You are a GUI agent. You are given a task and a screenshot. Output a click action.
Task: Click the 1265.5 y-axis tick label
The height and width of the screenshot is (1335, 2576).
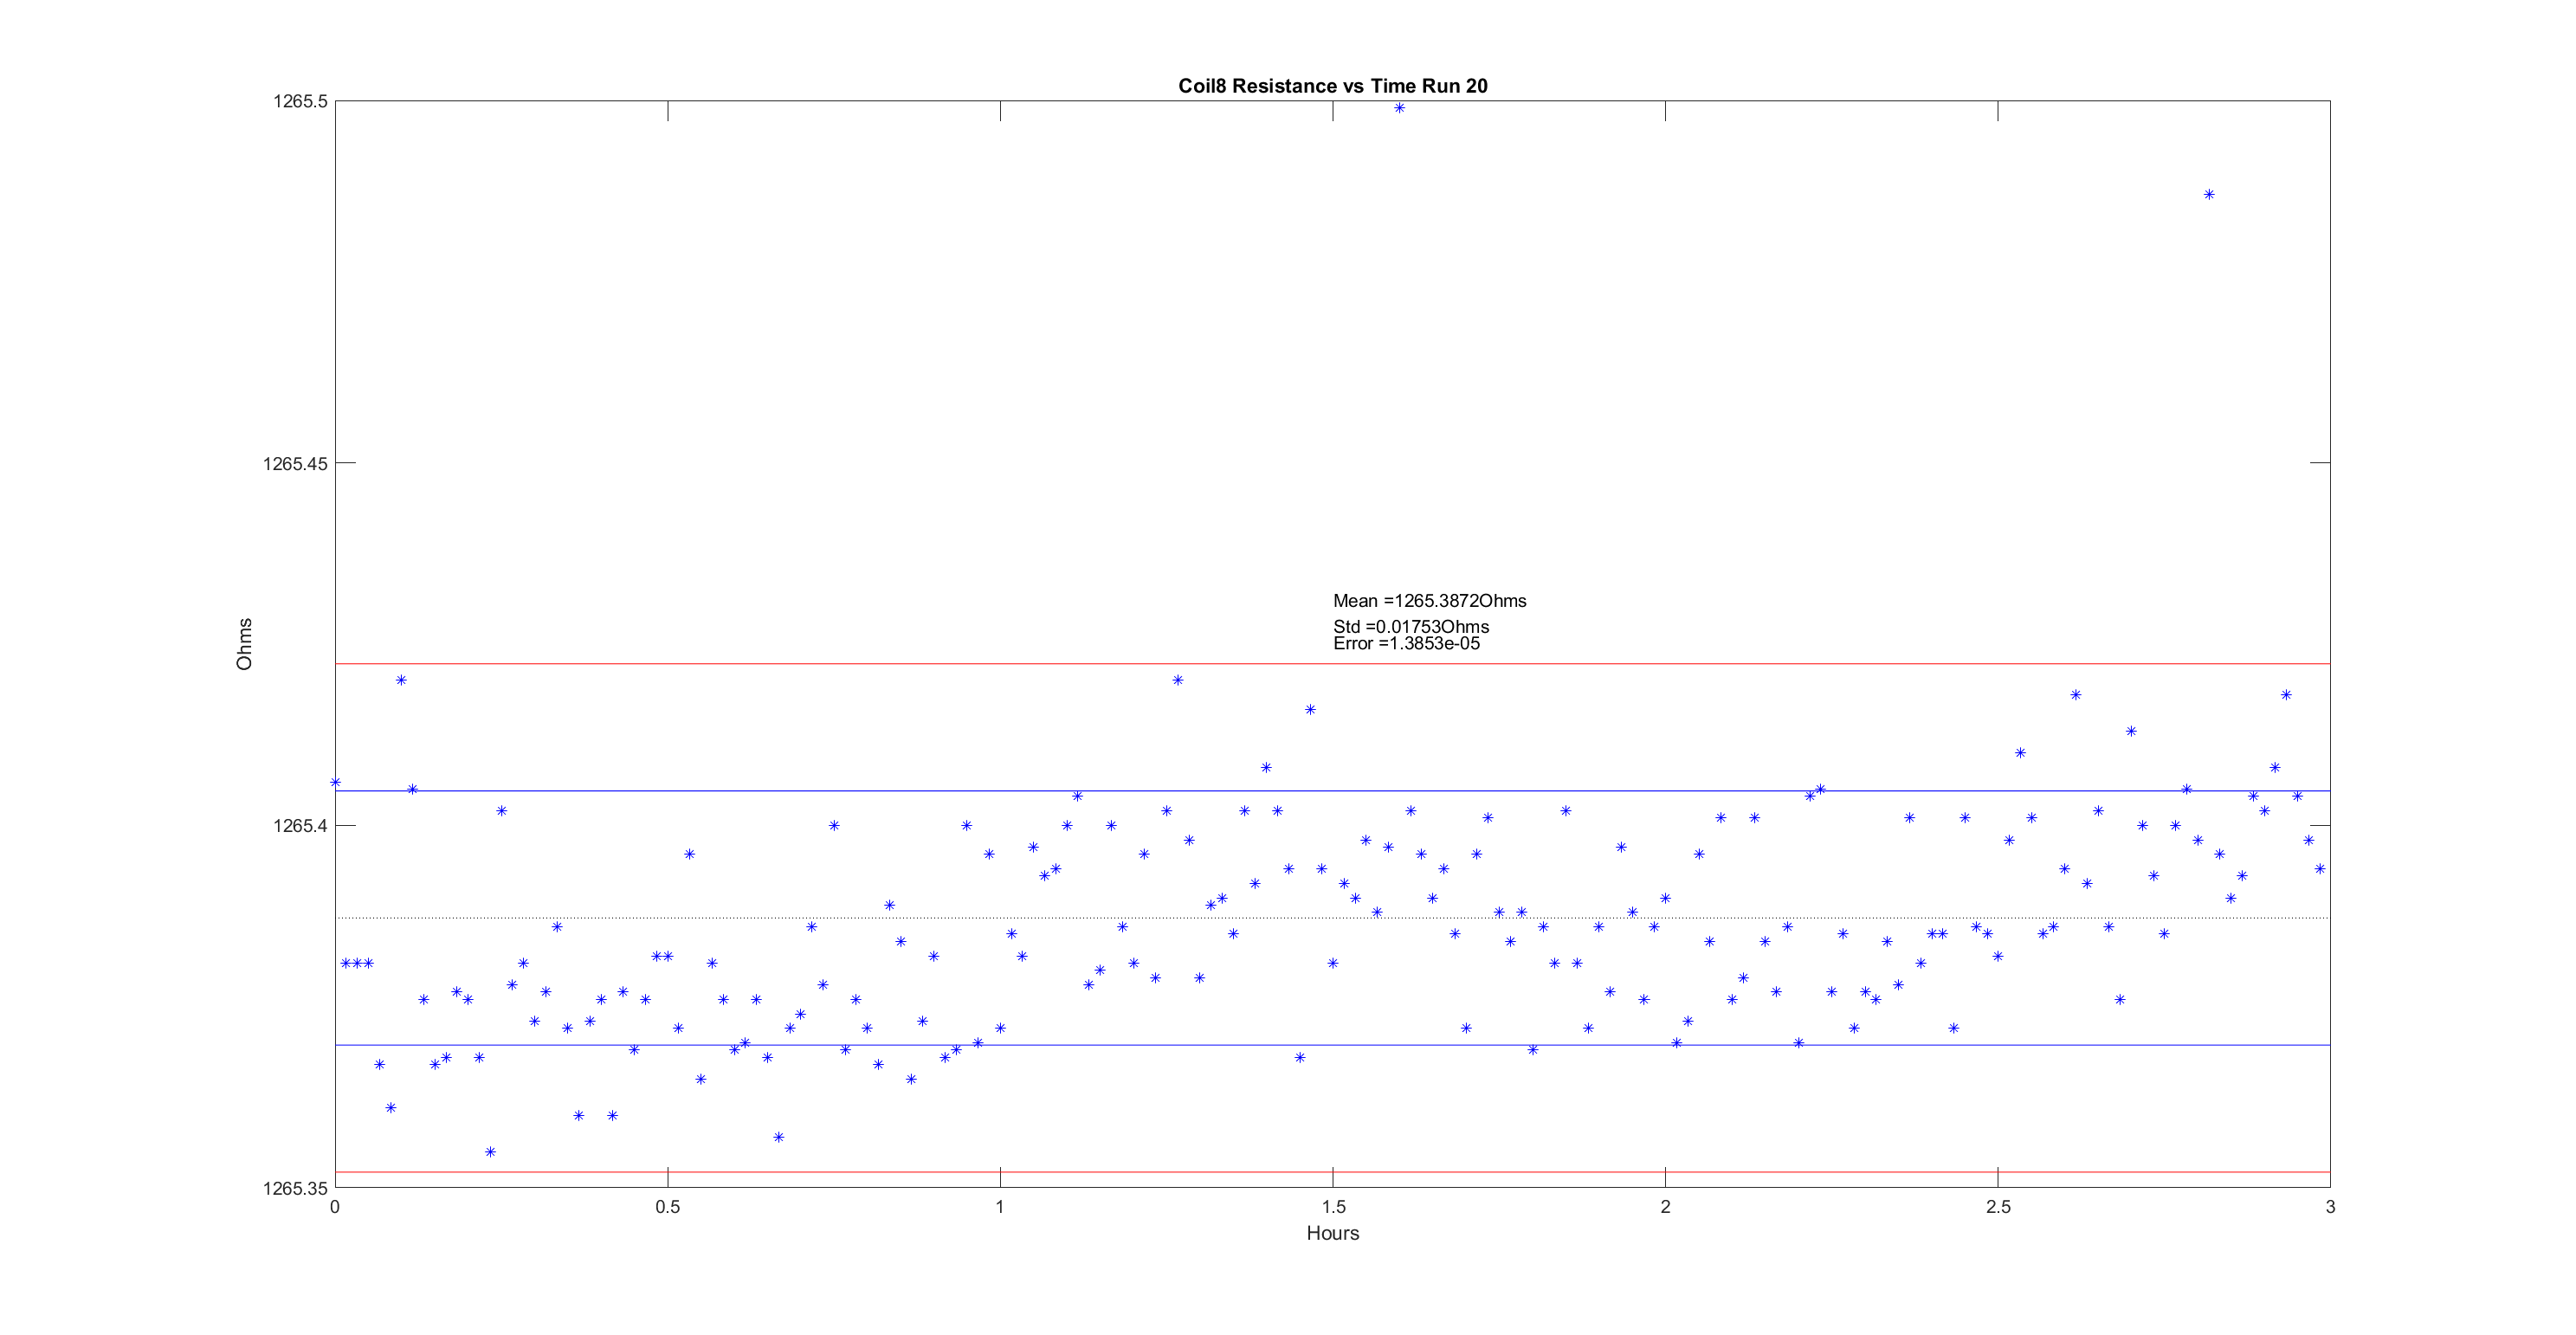tap(300, 101)
